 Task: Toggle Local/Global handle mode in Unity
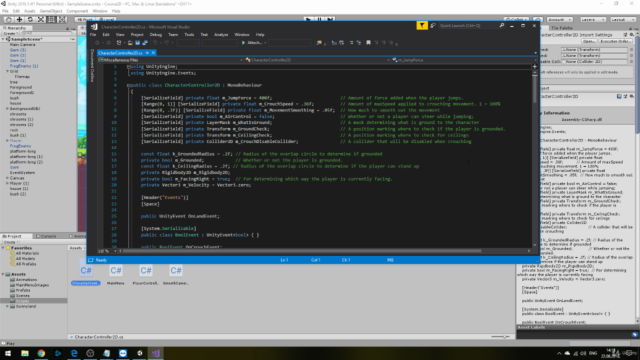[x=107, y=19]
